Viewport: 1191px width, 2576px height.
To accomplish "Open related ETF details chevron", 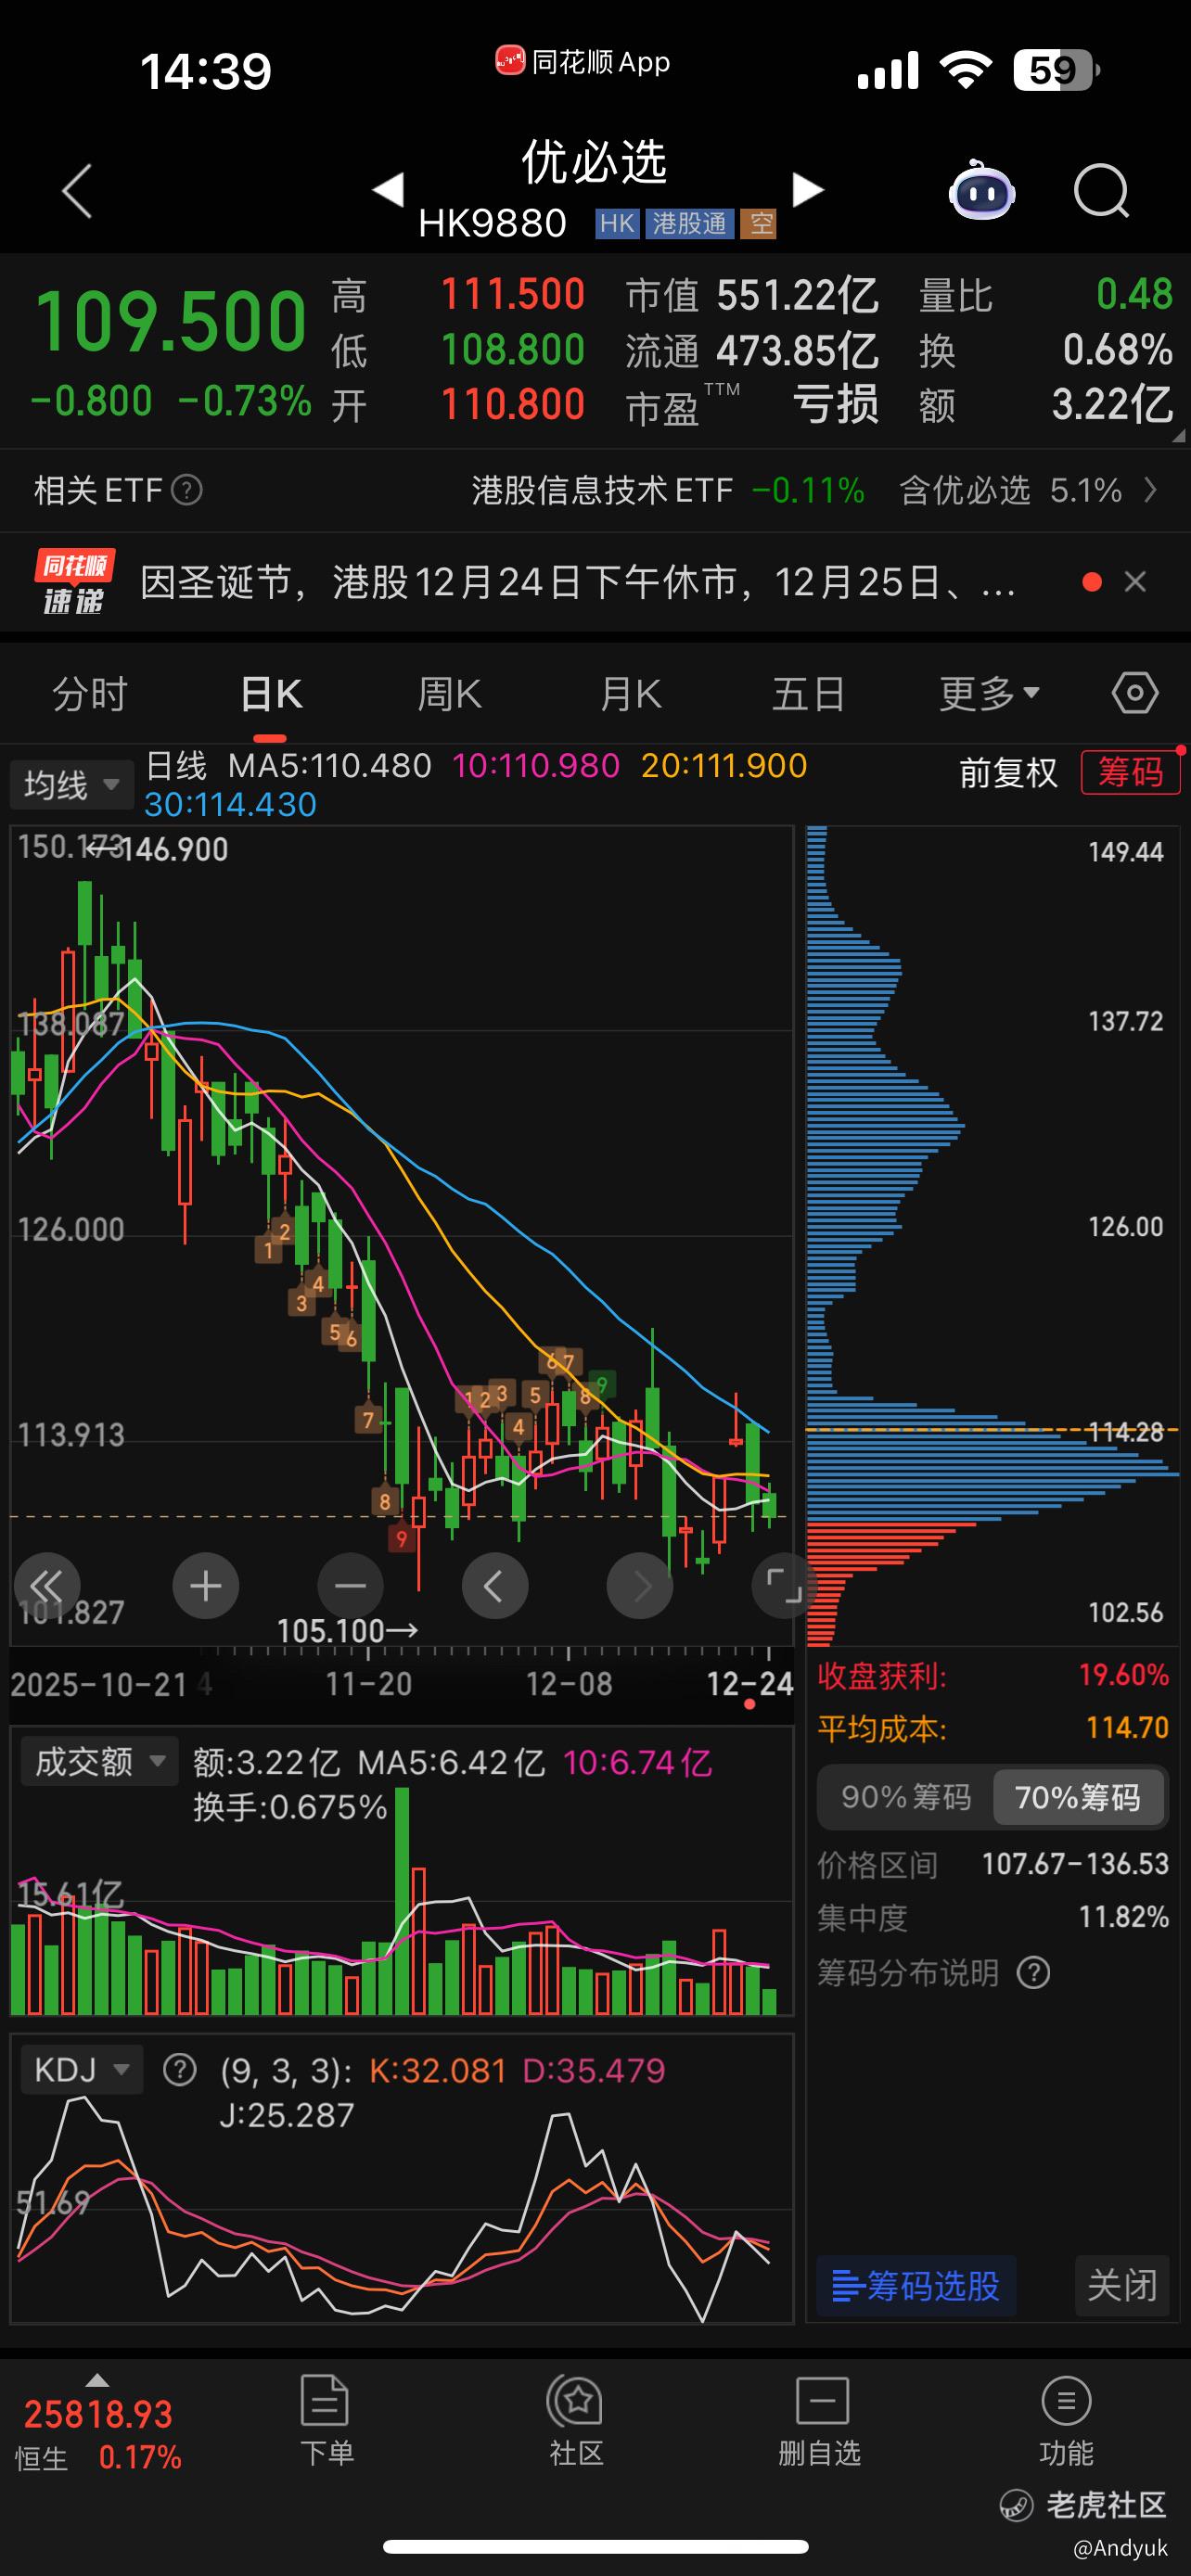I will [x=1151, y=490].
